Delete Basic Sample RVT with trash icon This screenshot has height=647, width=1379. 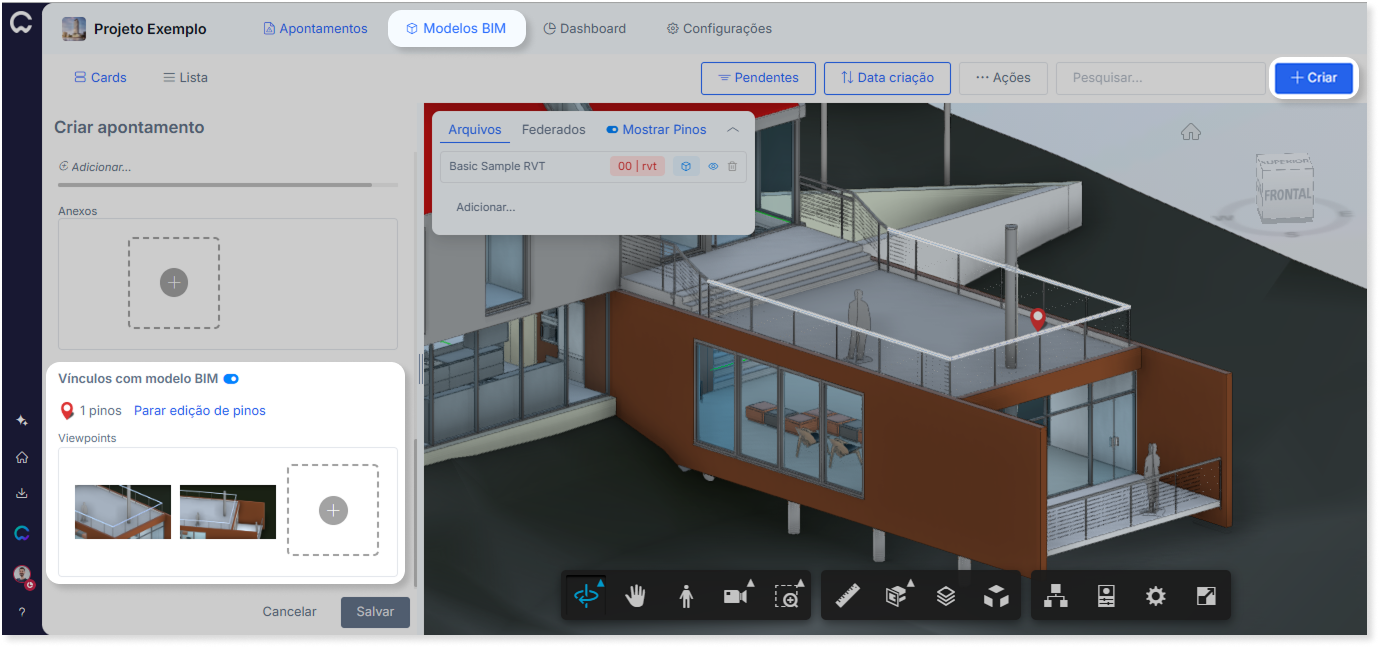pyautogui.click(x=732, y=167)
